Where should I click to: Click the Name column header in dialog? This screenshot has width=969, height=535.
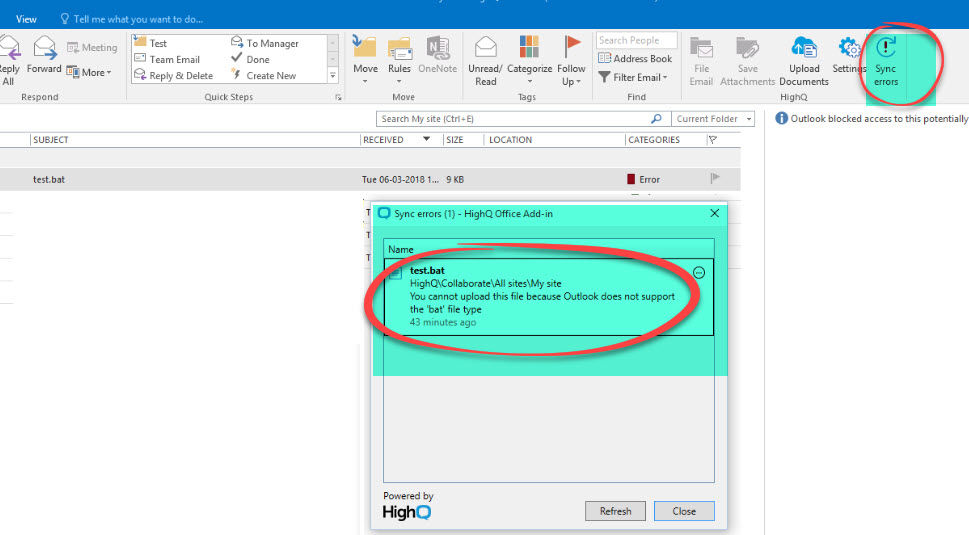tap(549, 250)
